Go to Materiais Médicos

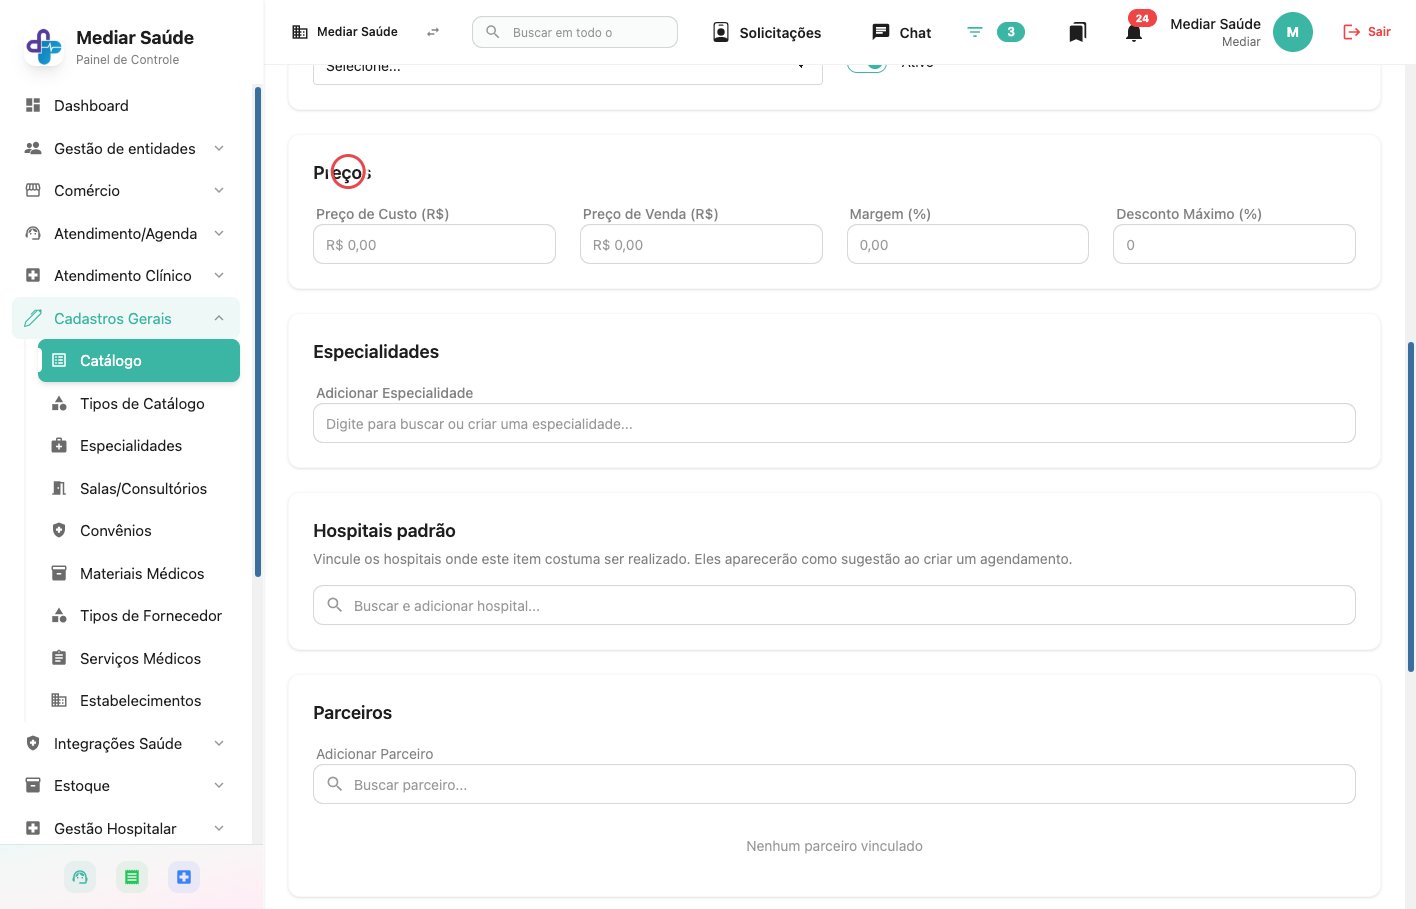pos(142,574)
